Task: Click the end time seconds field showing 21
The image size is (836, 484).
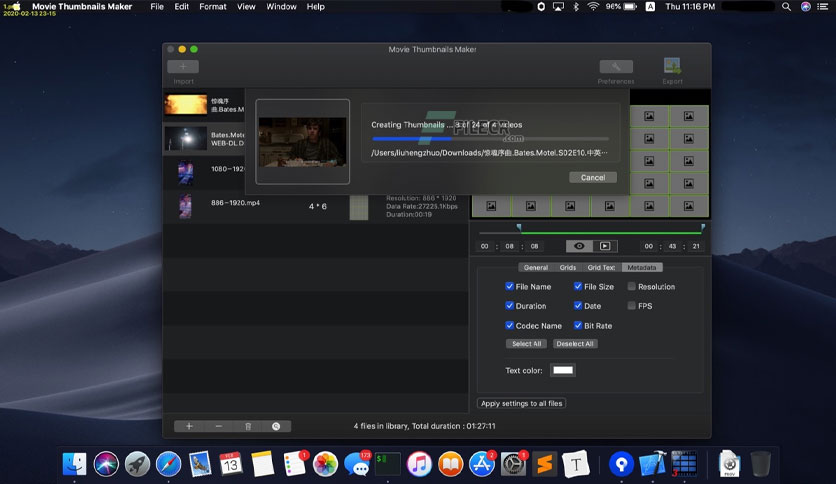Action: [696, 246]
